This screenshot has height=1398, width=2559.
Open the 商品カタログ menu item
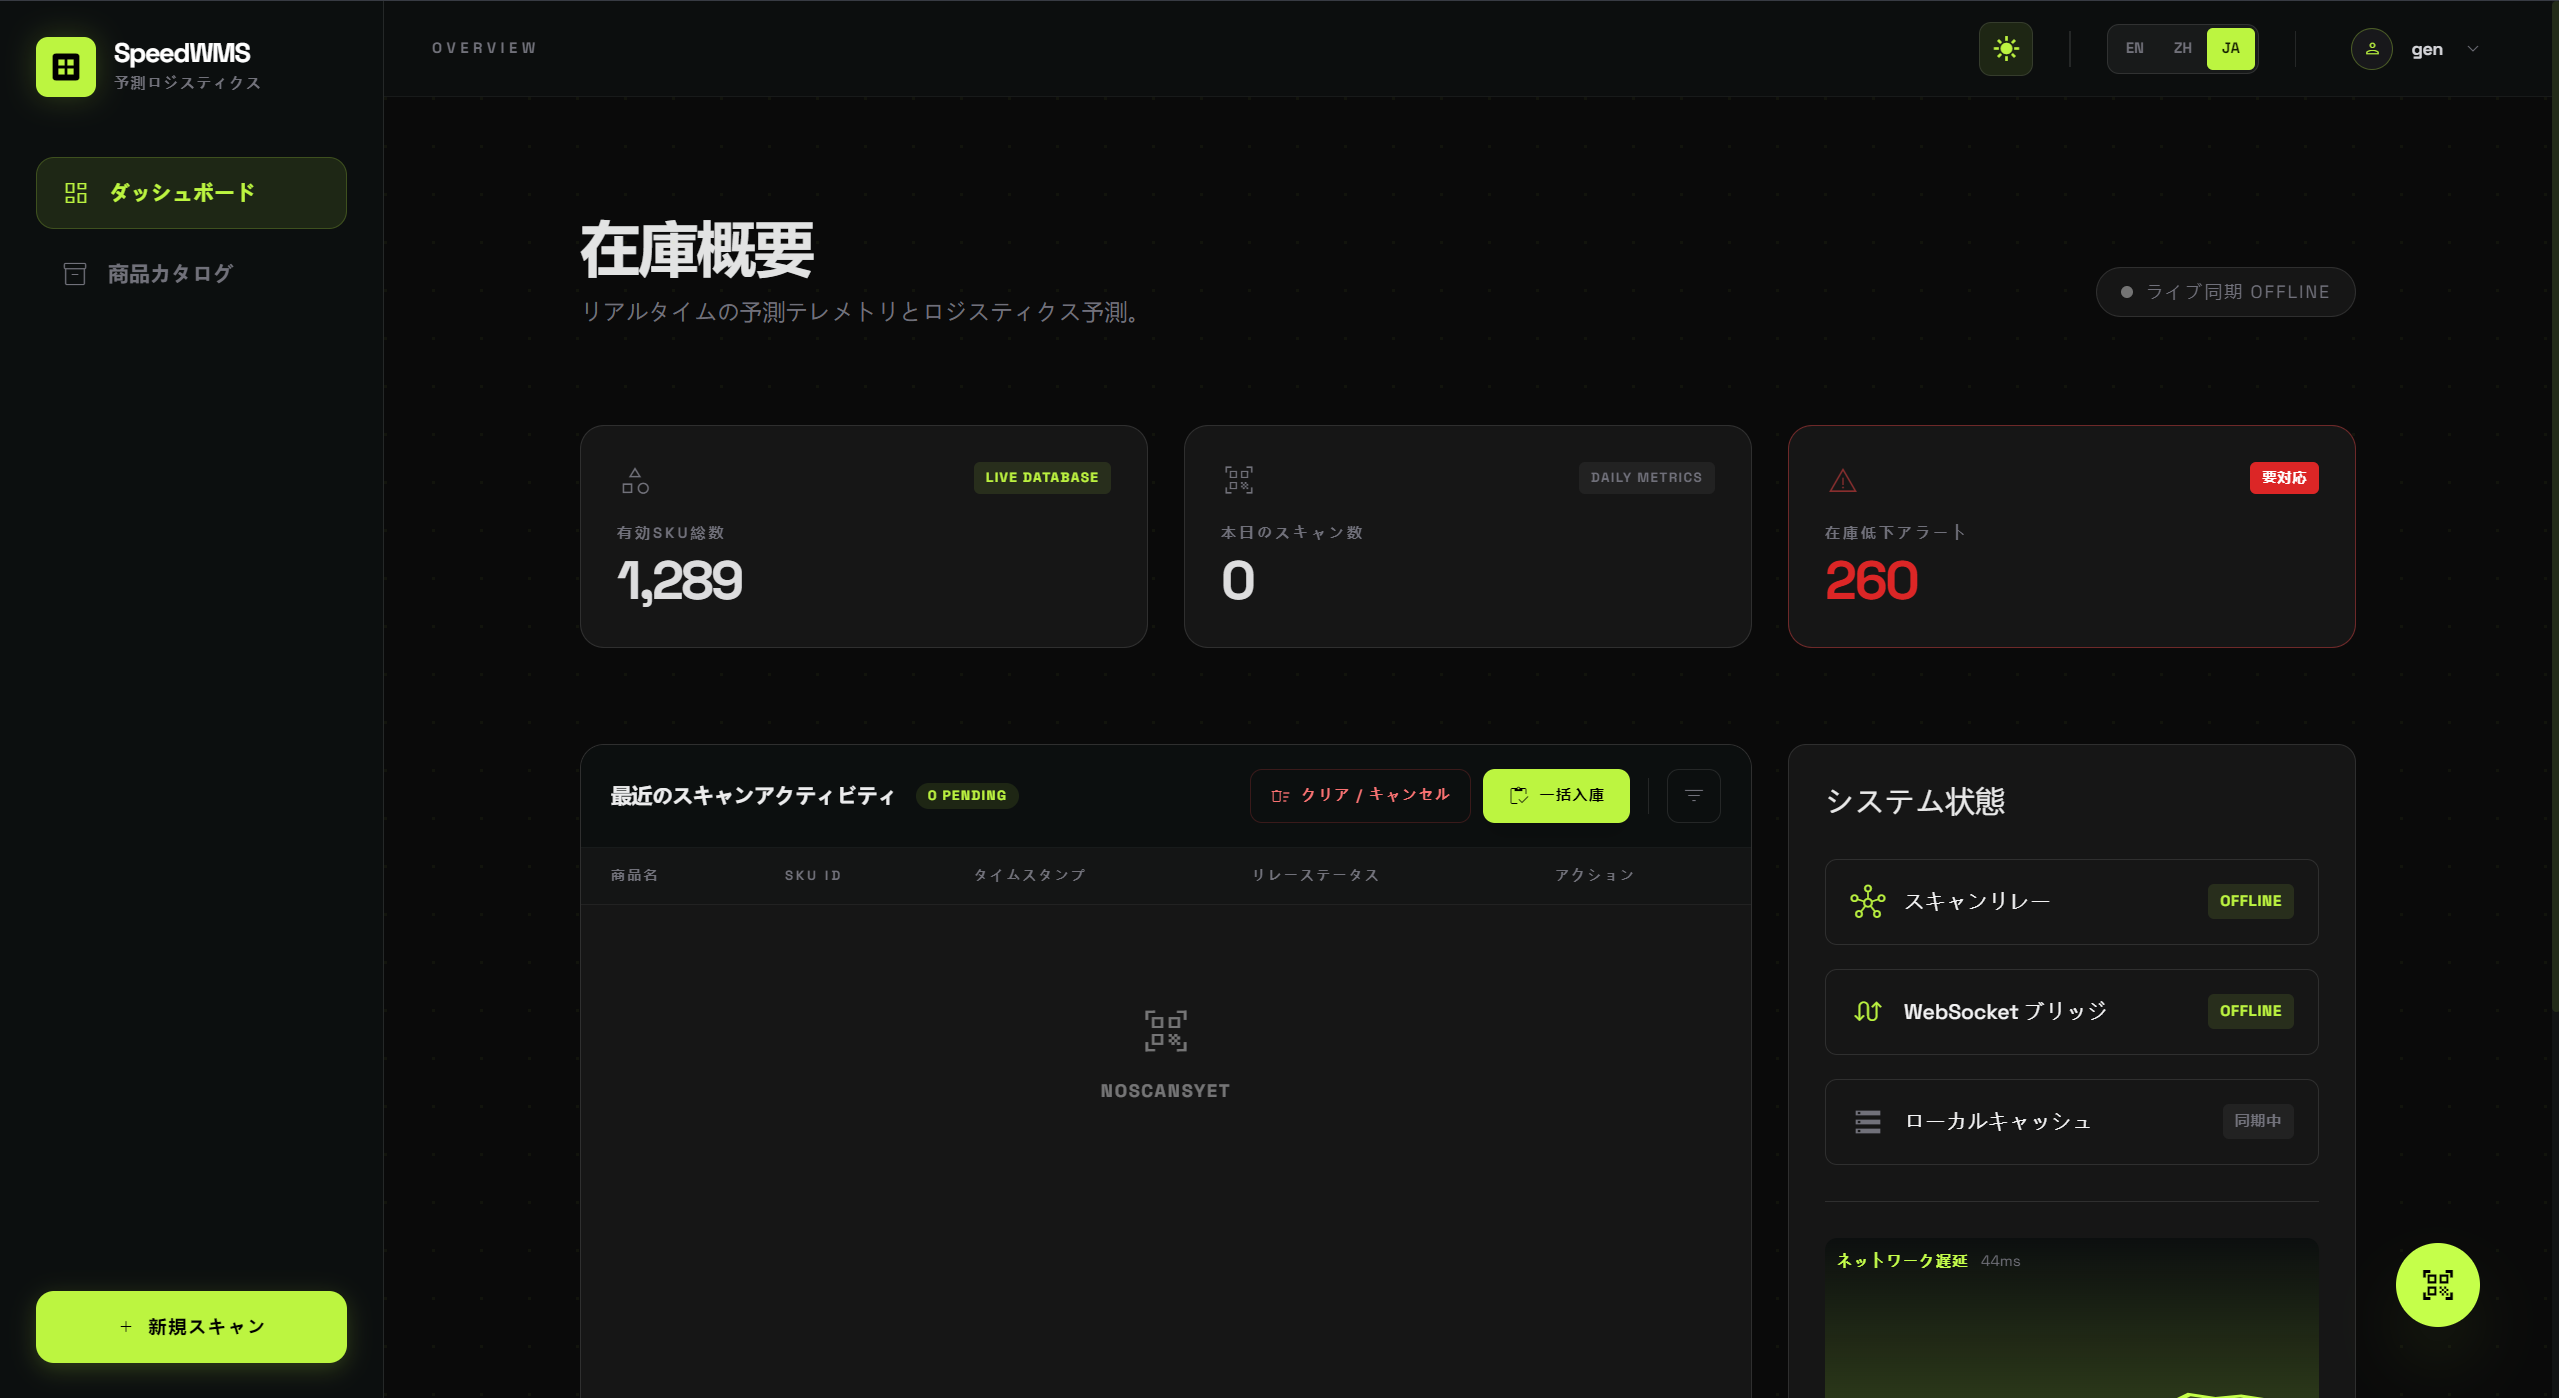coord(191,274)
